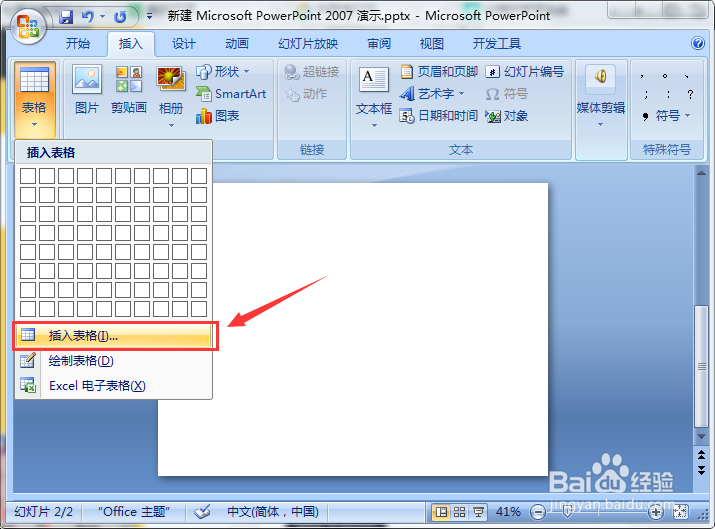Image resolution: width=715 pixels, height=529 pixels.
Task: Open 剪贴画 clip art
Action: 129,89
